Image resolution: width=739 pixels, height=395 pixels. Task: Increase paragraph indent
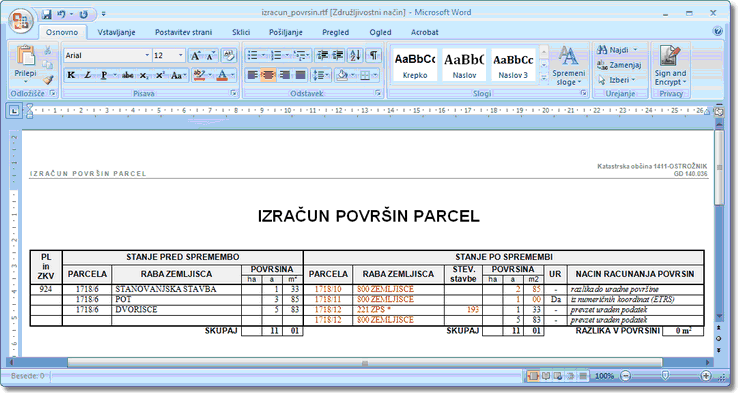pos(338,56)
